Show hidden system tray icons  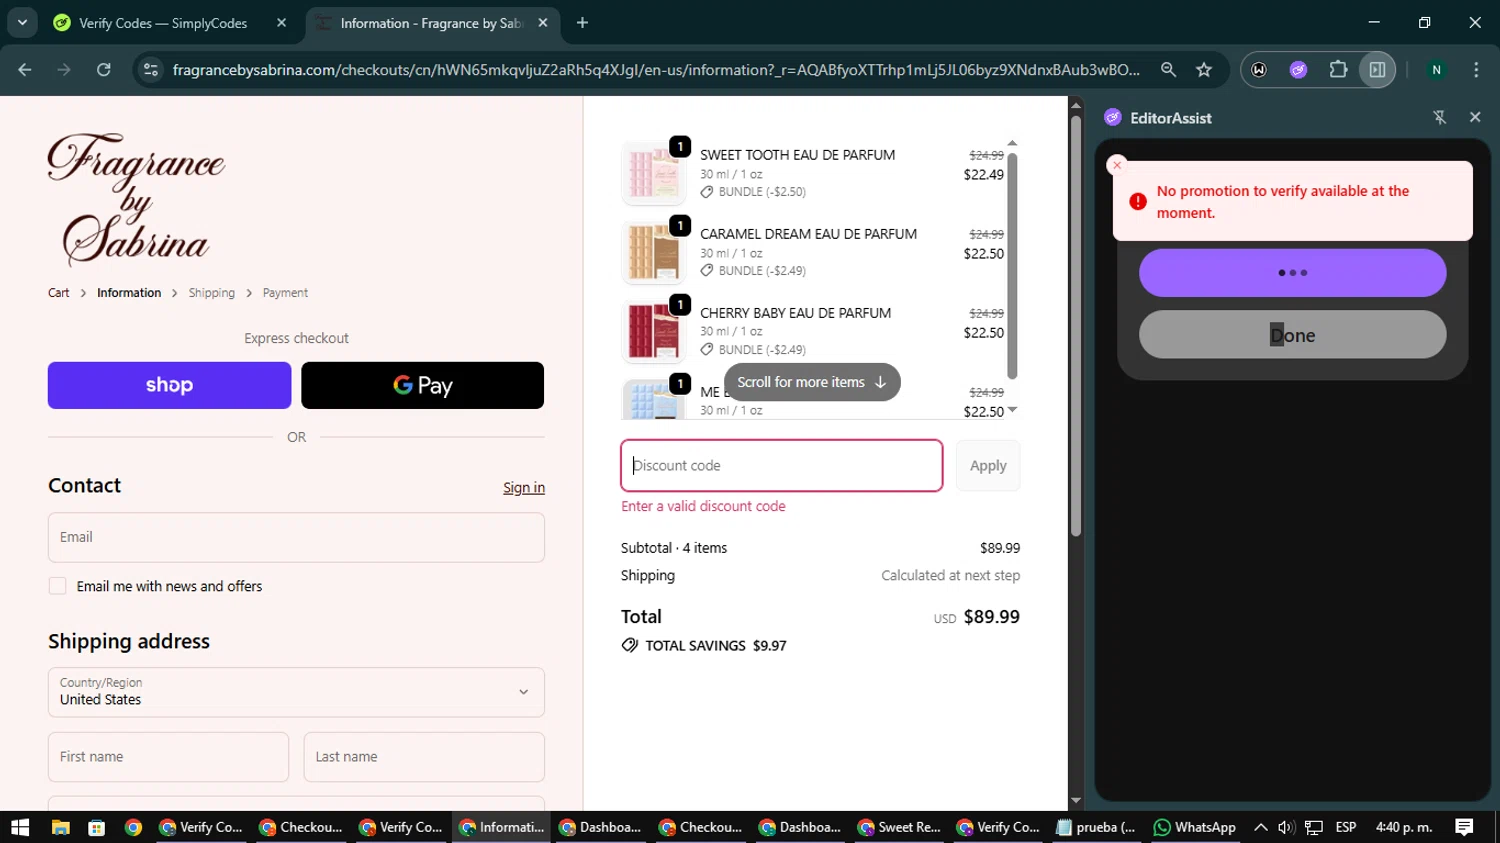click(x=1261, y=827)
